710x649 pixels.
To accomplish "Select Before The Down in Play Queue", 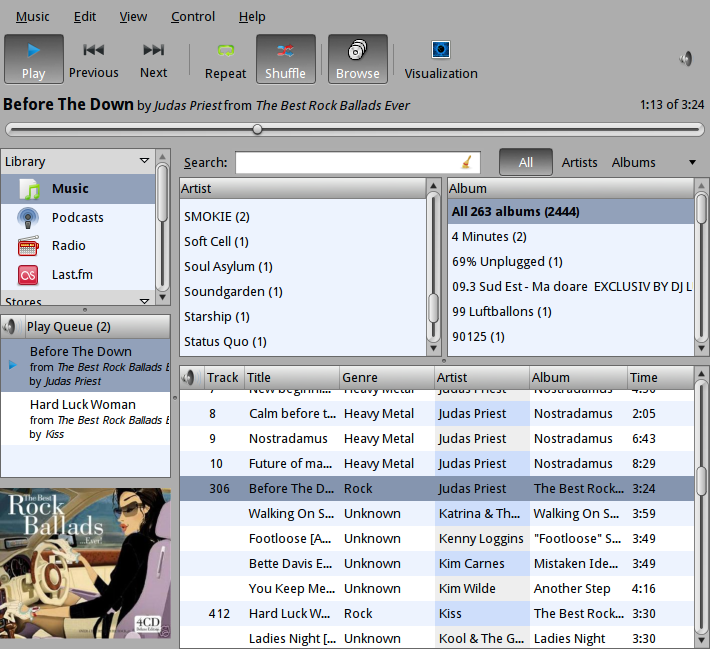I will 86,365.
